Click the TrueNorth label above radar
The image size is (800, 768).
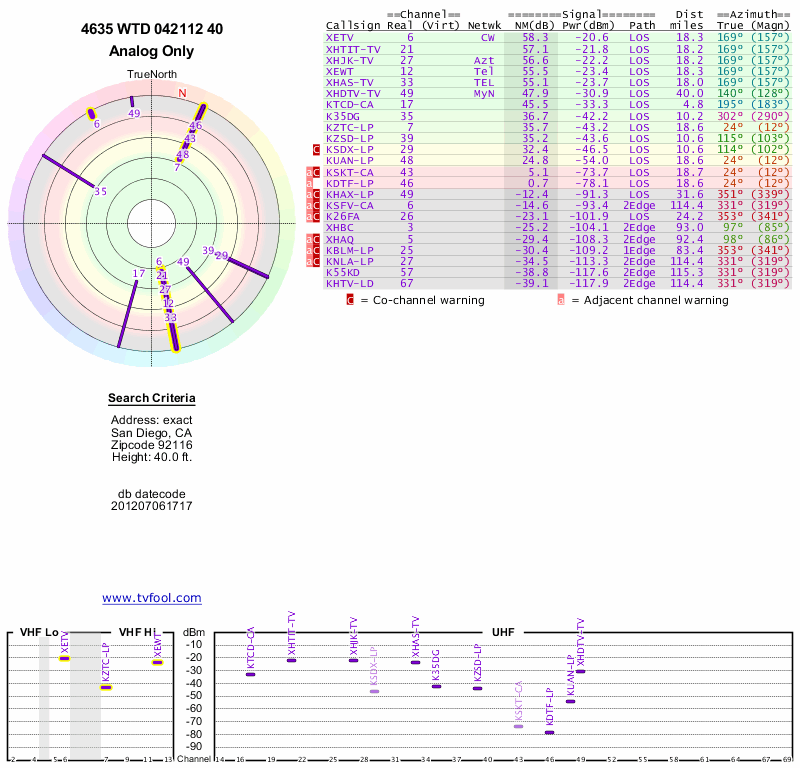pyautogui.click(x=152, y=75)
